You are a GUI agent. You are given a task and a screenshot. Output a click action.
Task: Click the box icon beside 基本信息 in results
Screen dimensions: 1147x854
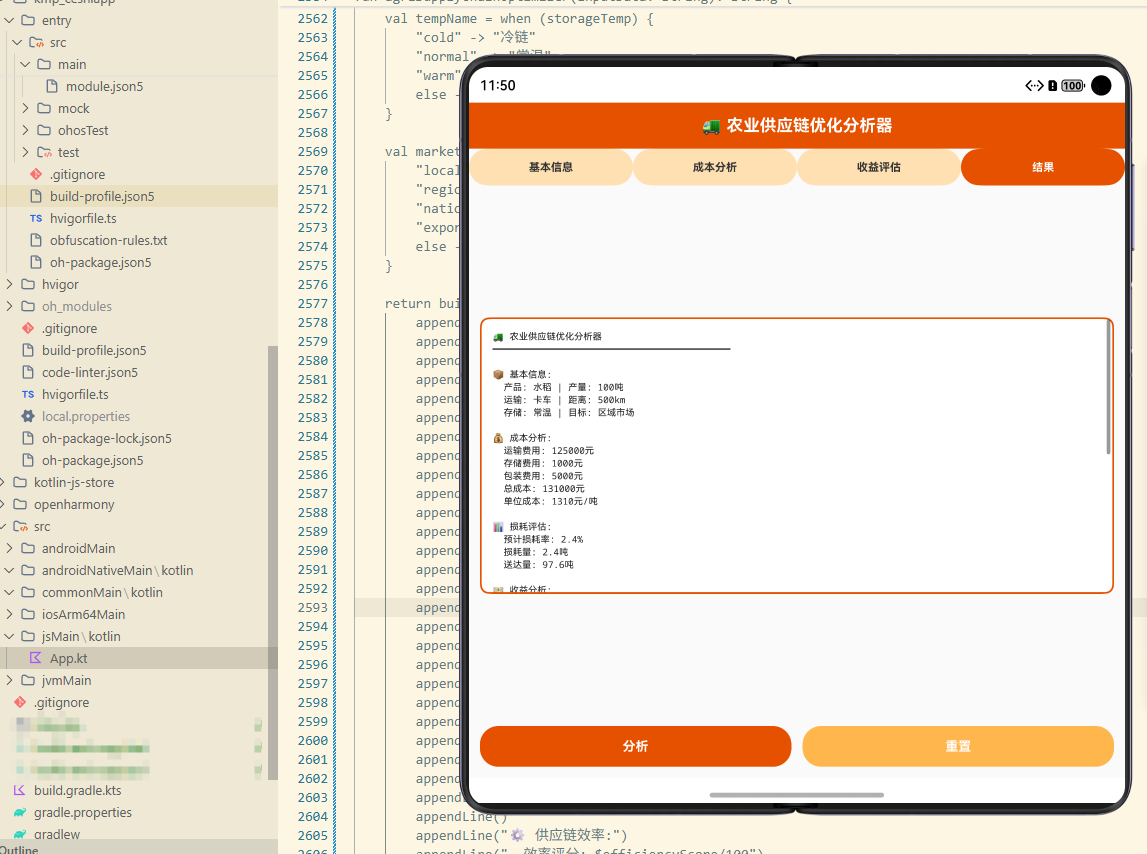[x=498, y=374]
